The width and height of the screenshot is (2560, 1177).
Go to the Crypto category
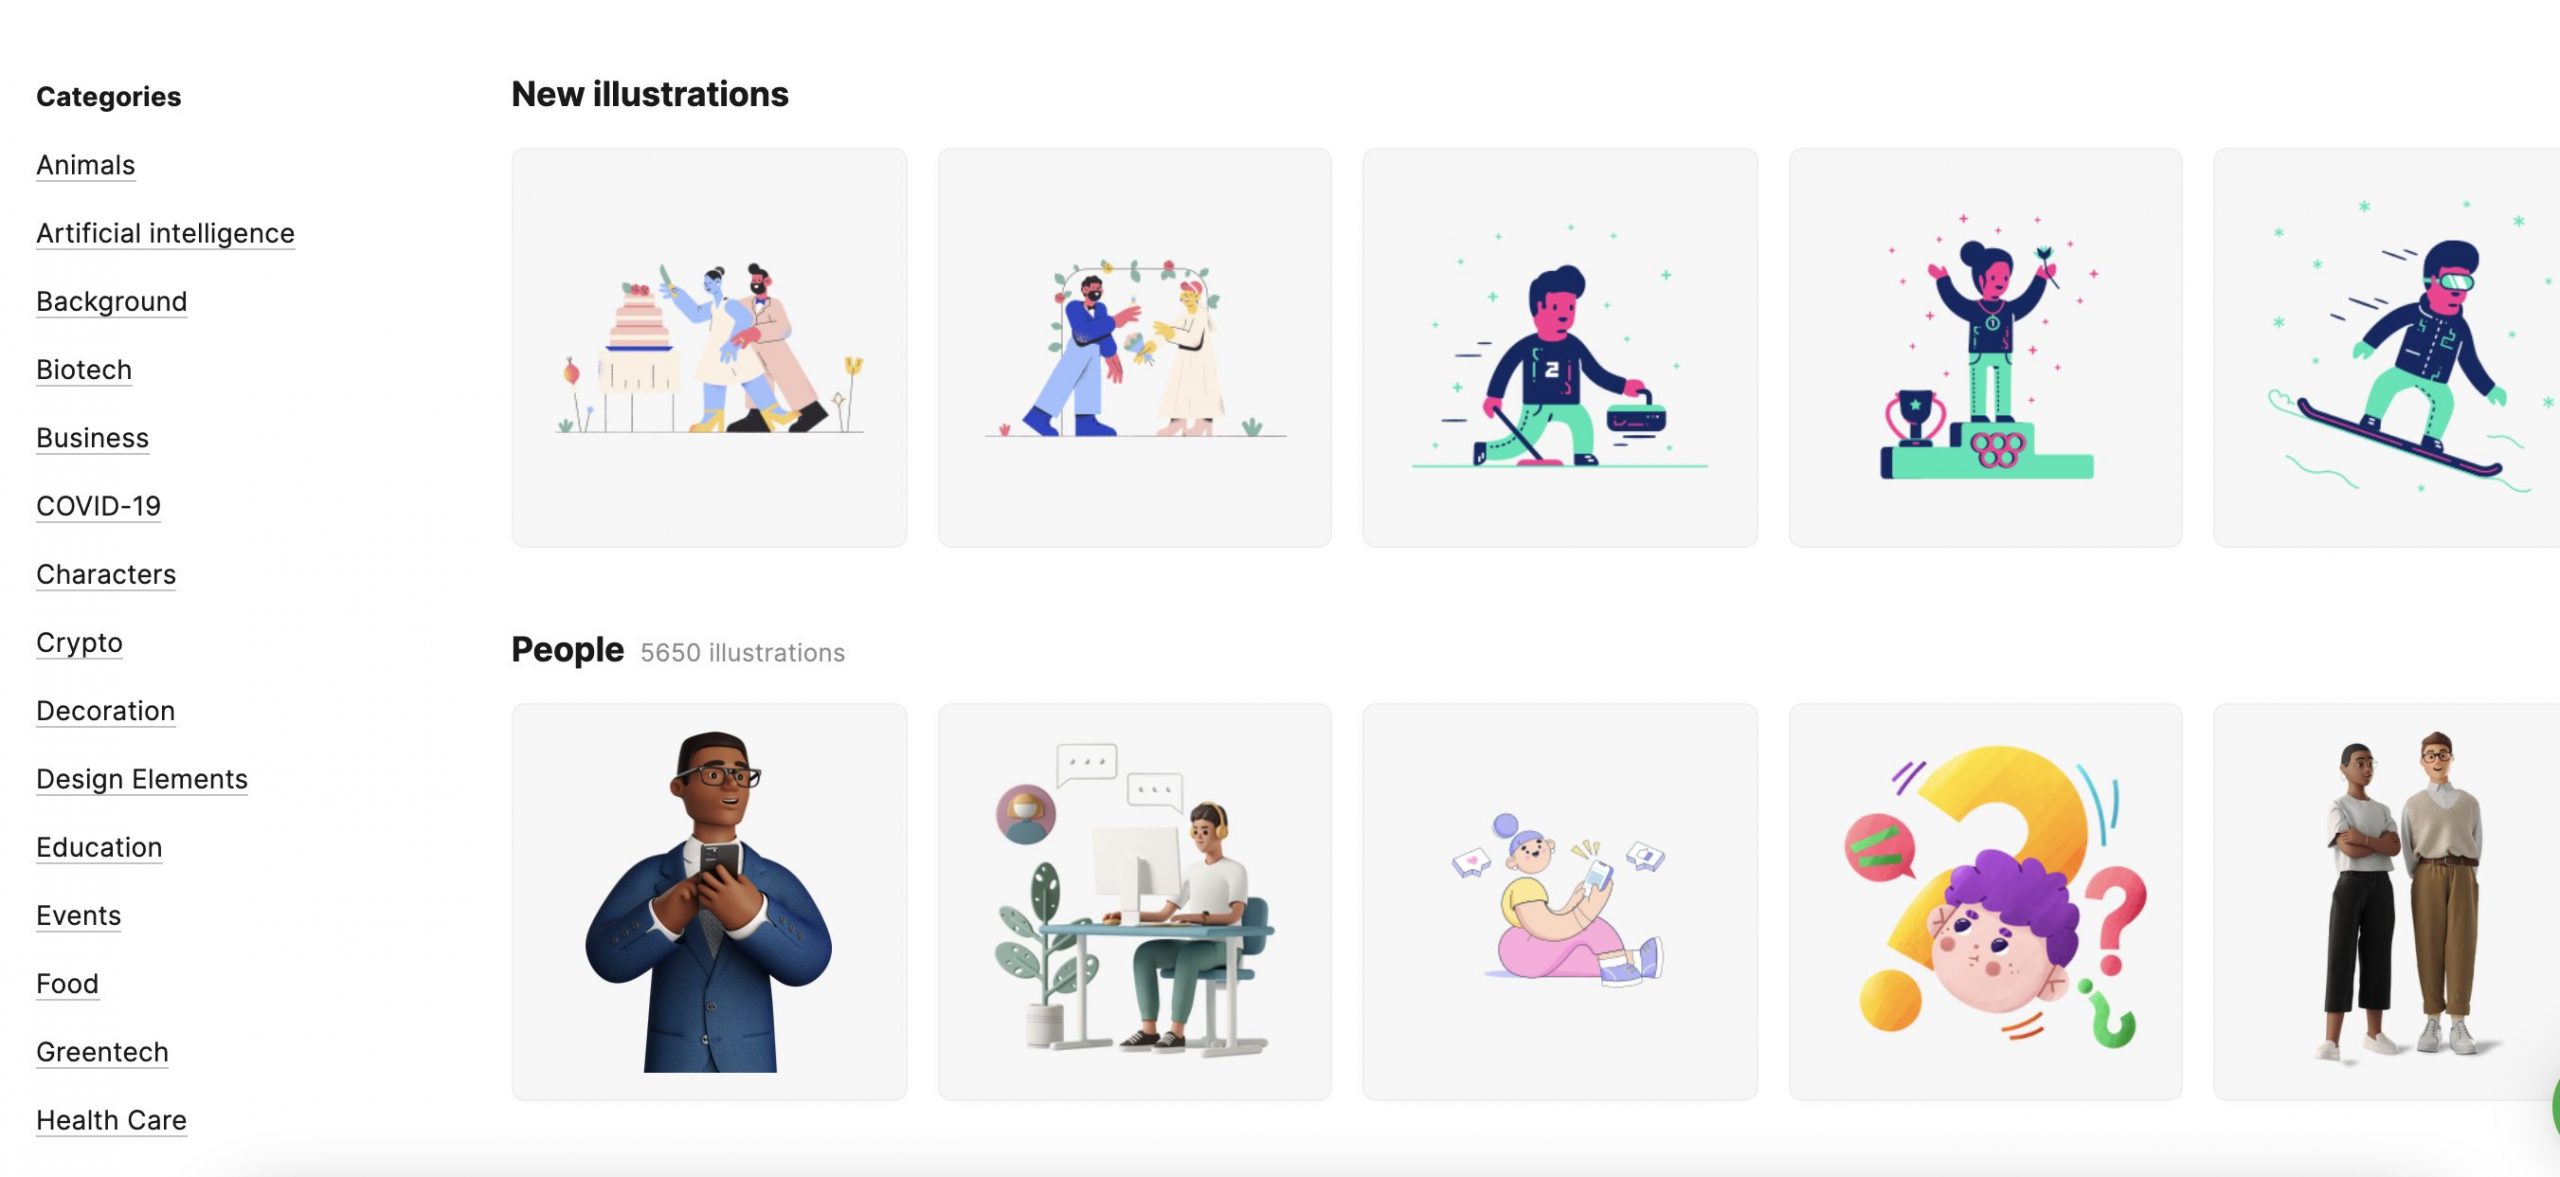coord(79,642)
